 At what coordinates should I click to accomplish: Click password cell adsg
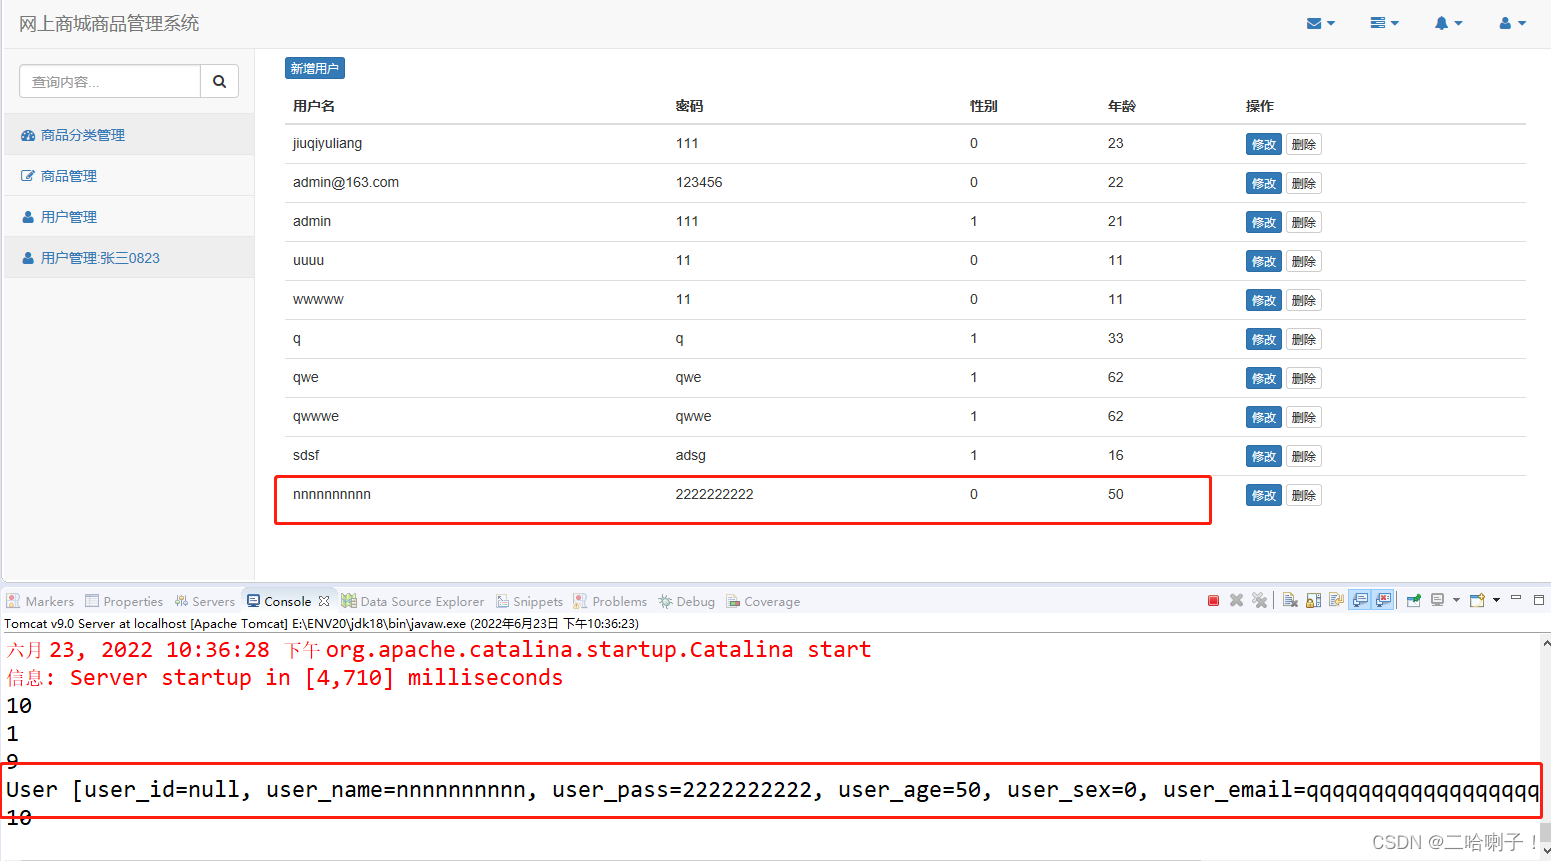[691, 455]
